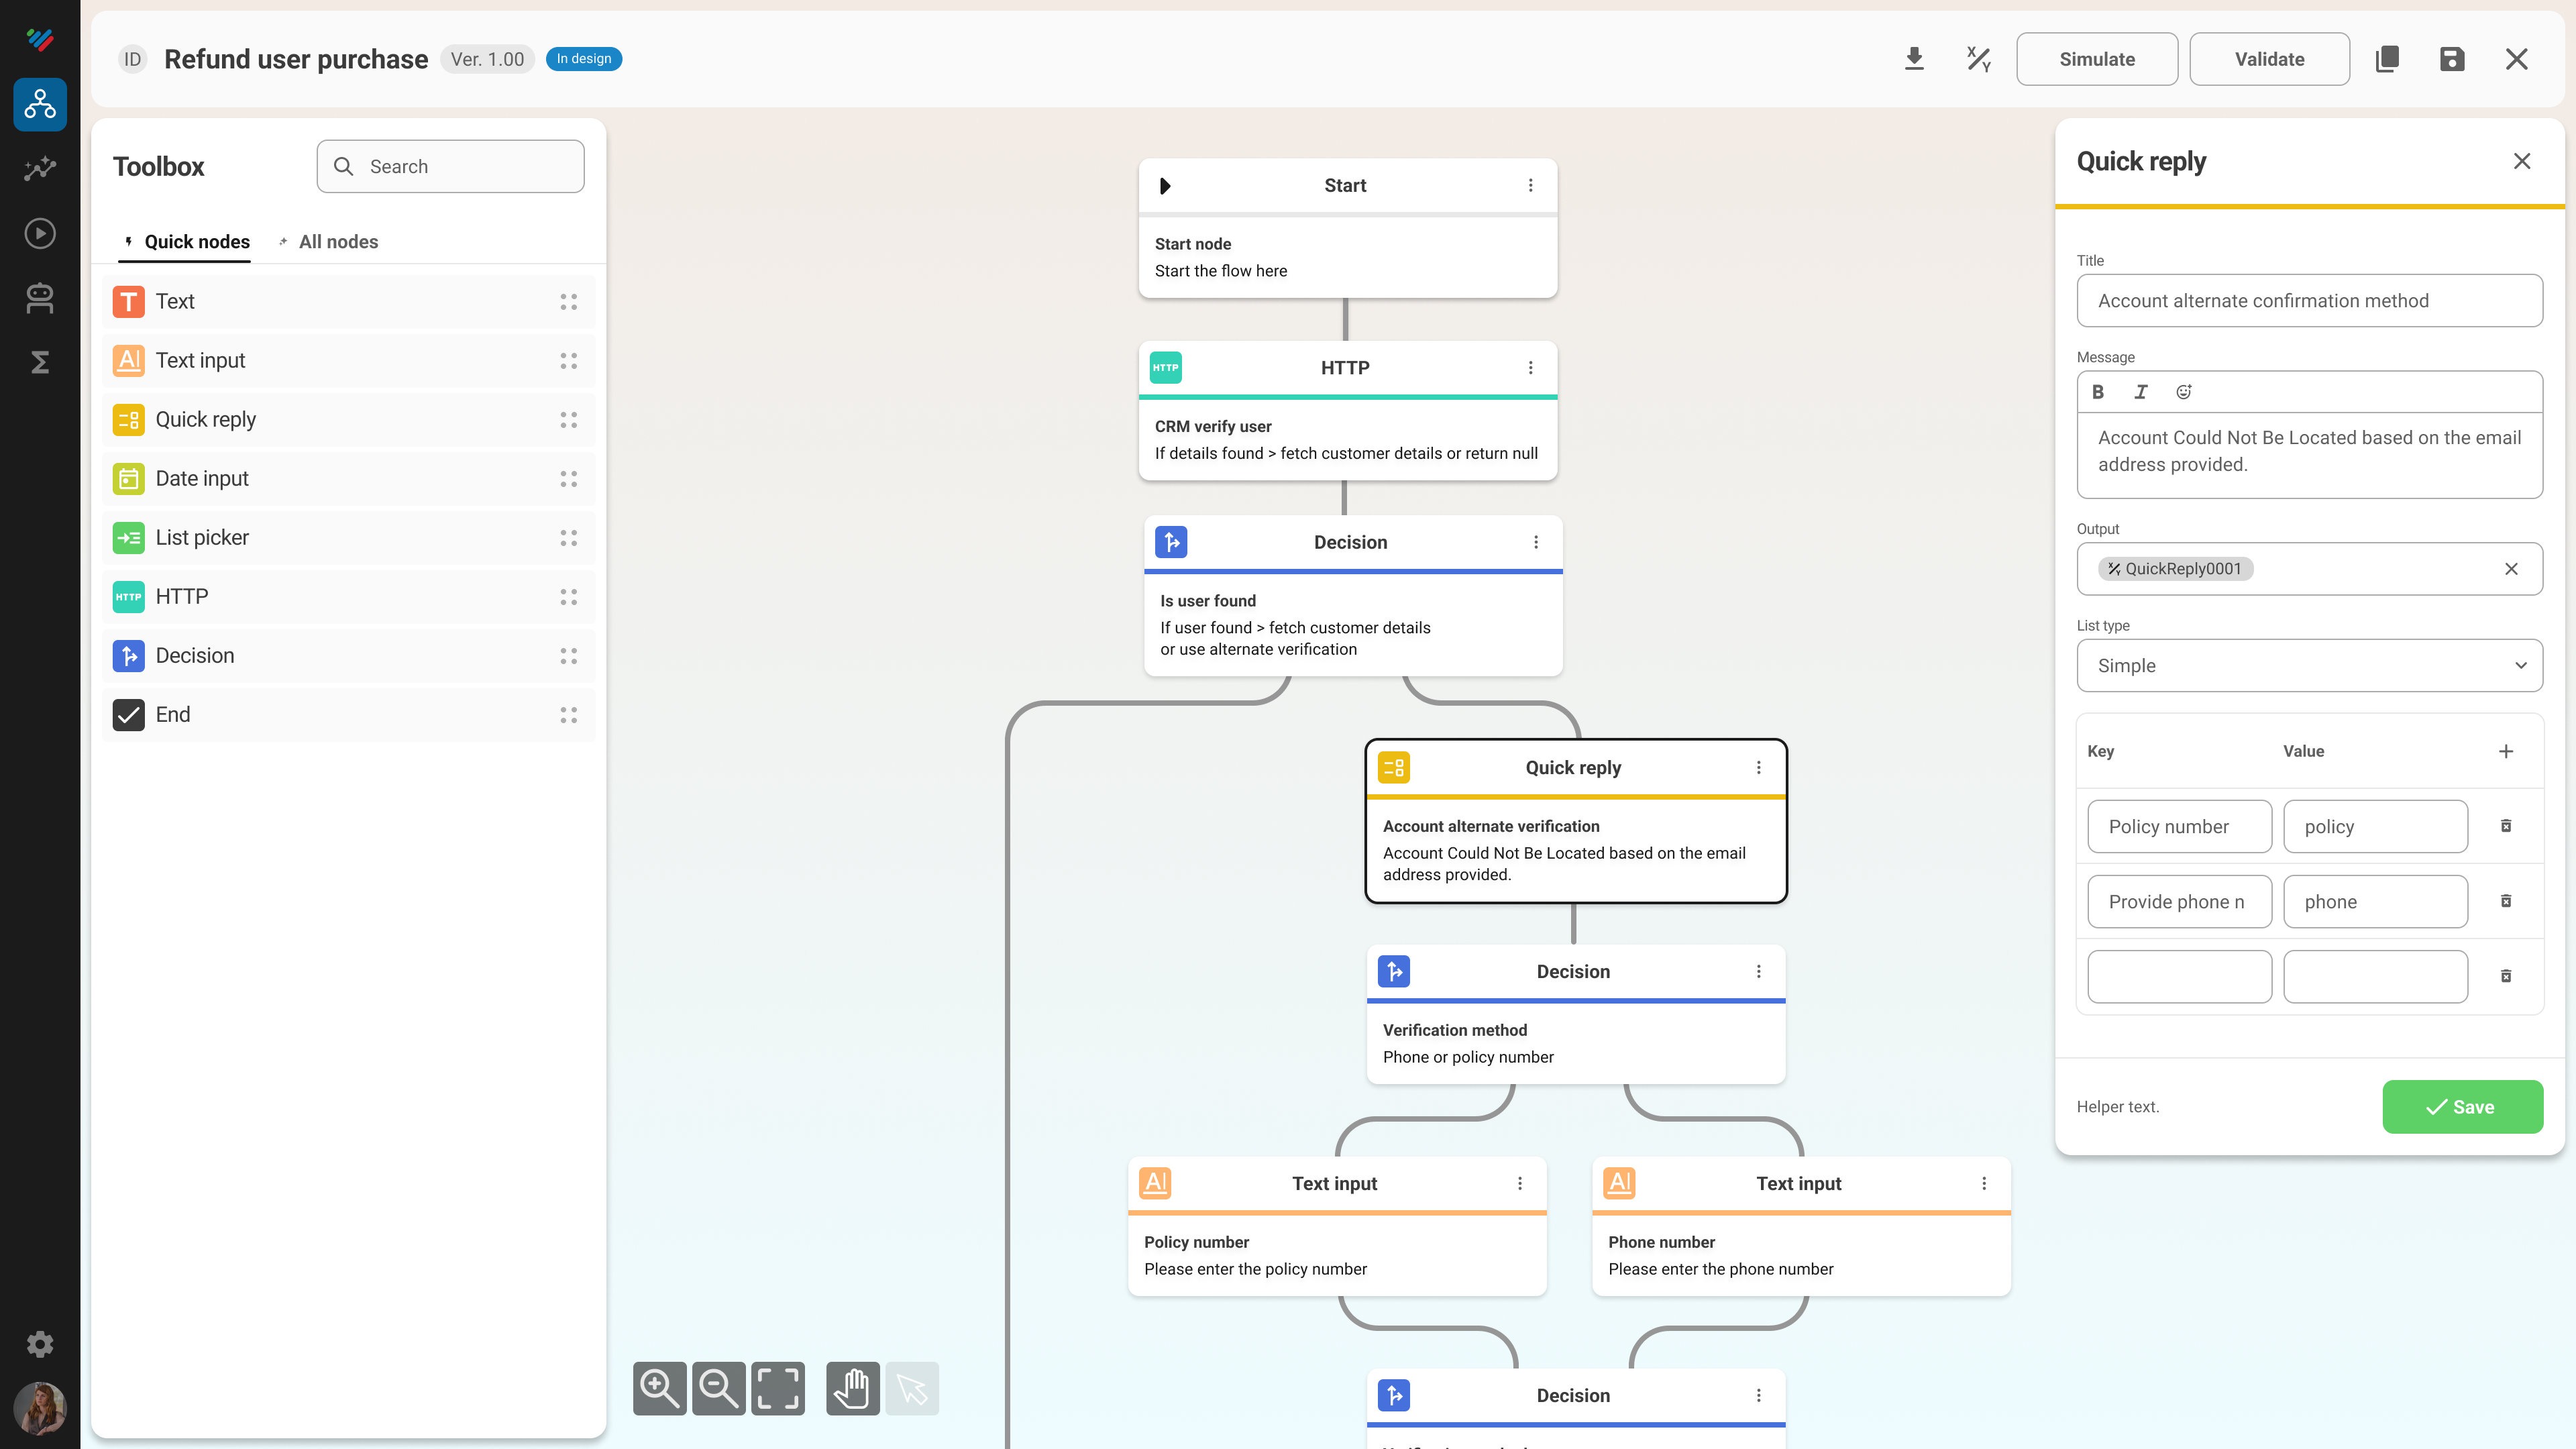Delete the Policy number row
The width and height of the screenshot is (2576, 1449).
point(2506,826)
